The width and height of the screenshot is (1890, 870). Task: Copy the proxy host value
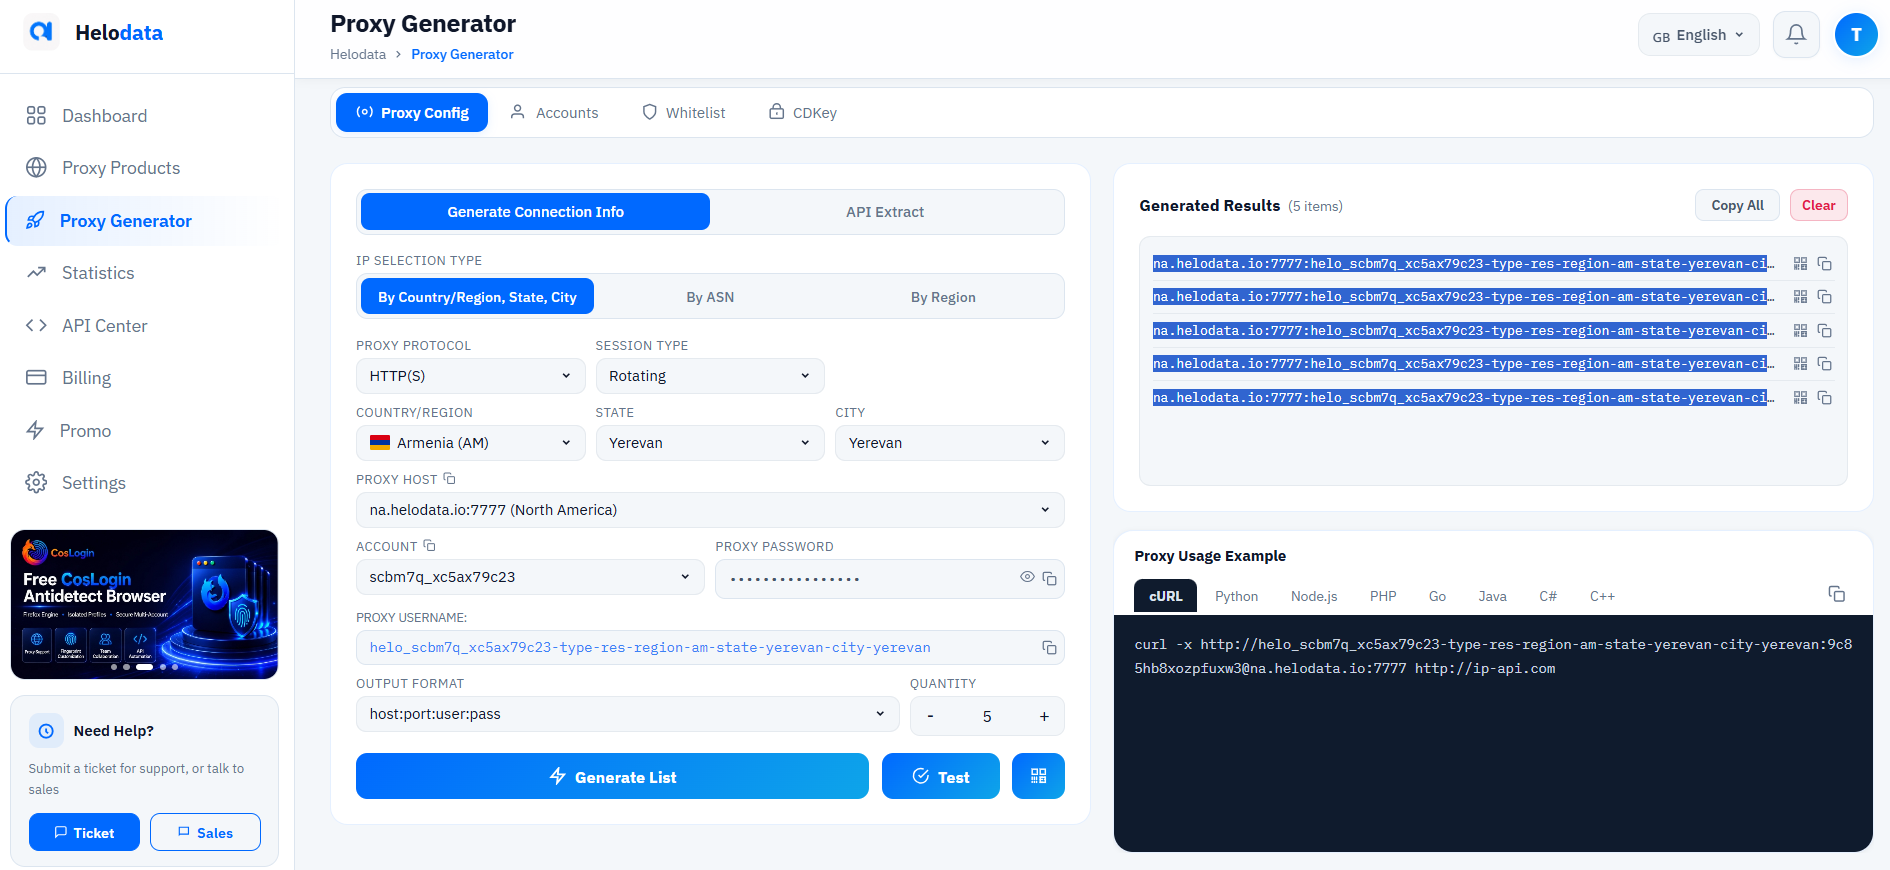tap(449, 479)
